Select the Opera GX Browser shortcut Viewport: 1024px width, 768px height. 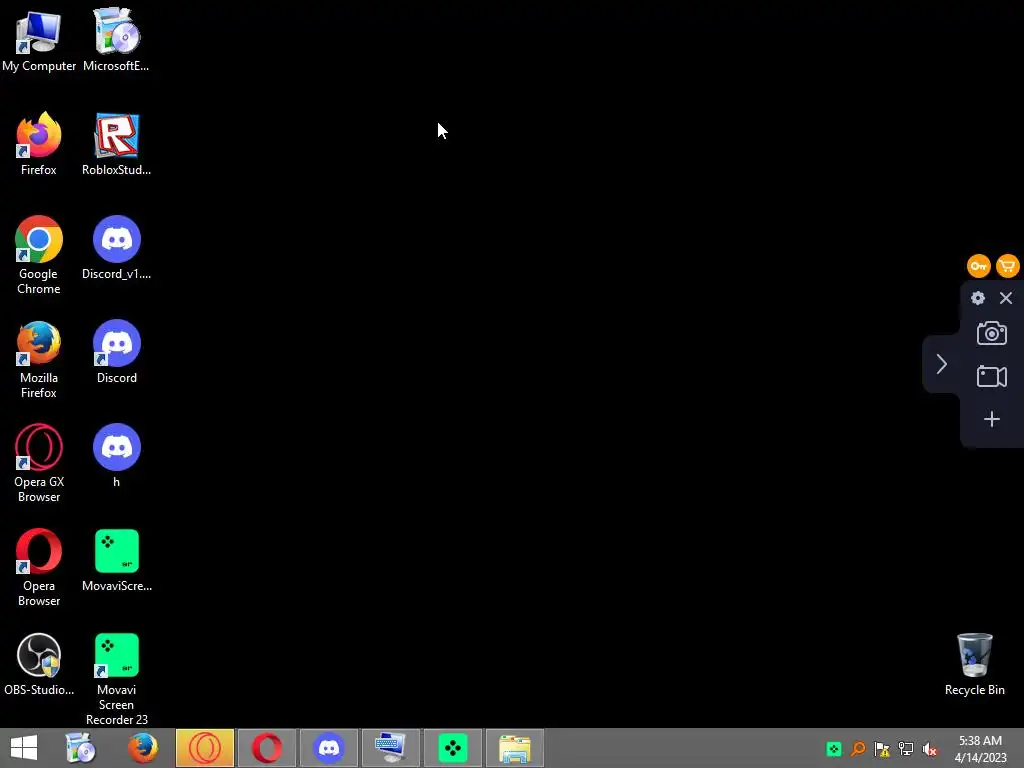(x=39, y=463)
